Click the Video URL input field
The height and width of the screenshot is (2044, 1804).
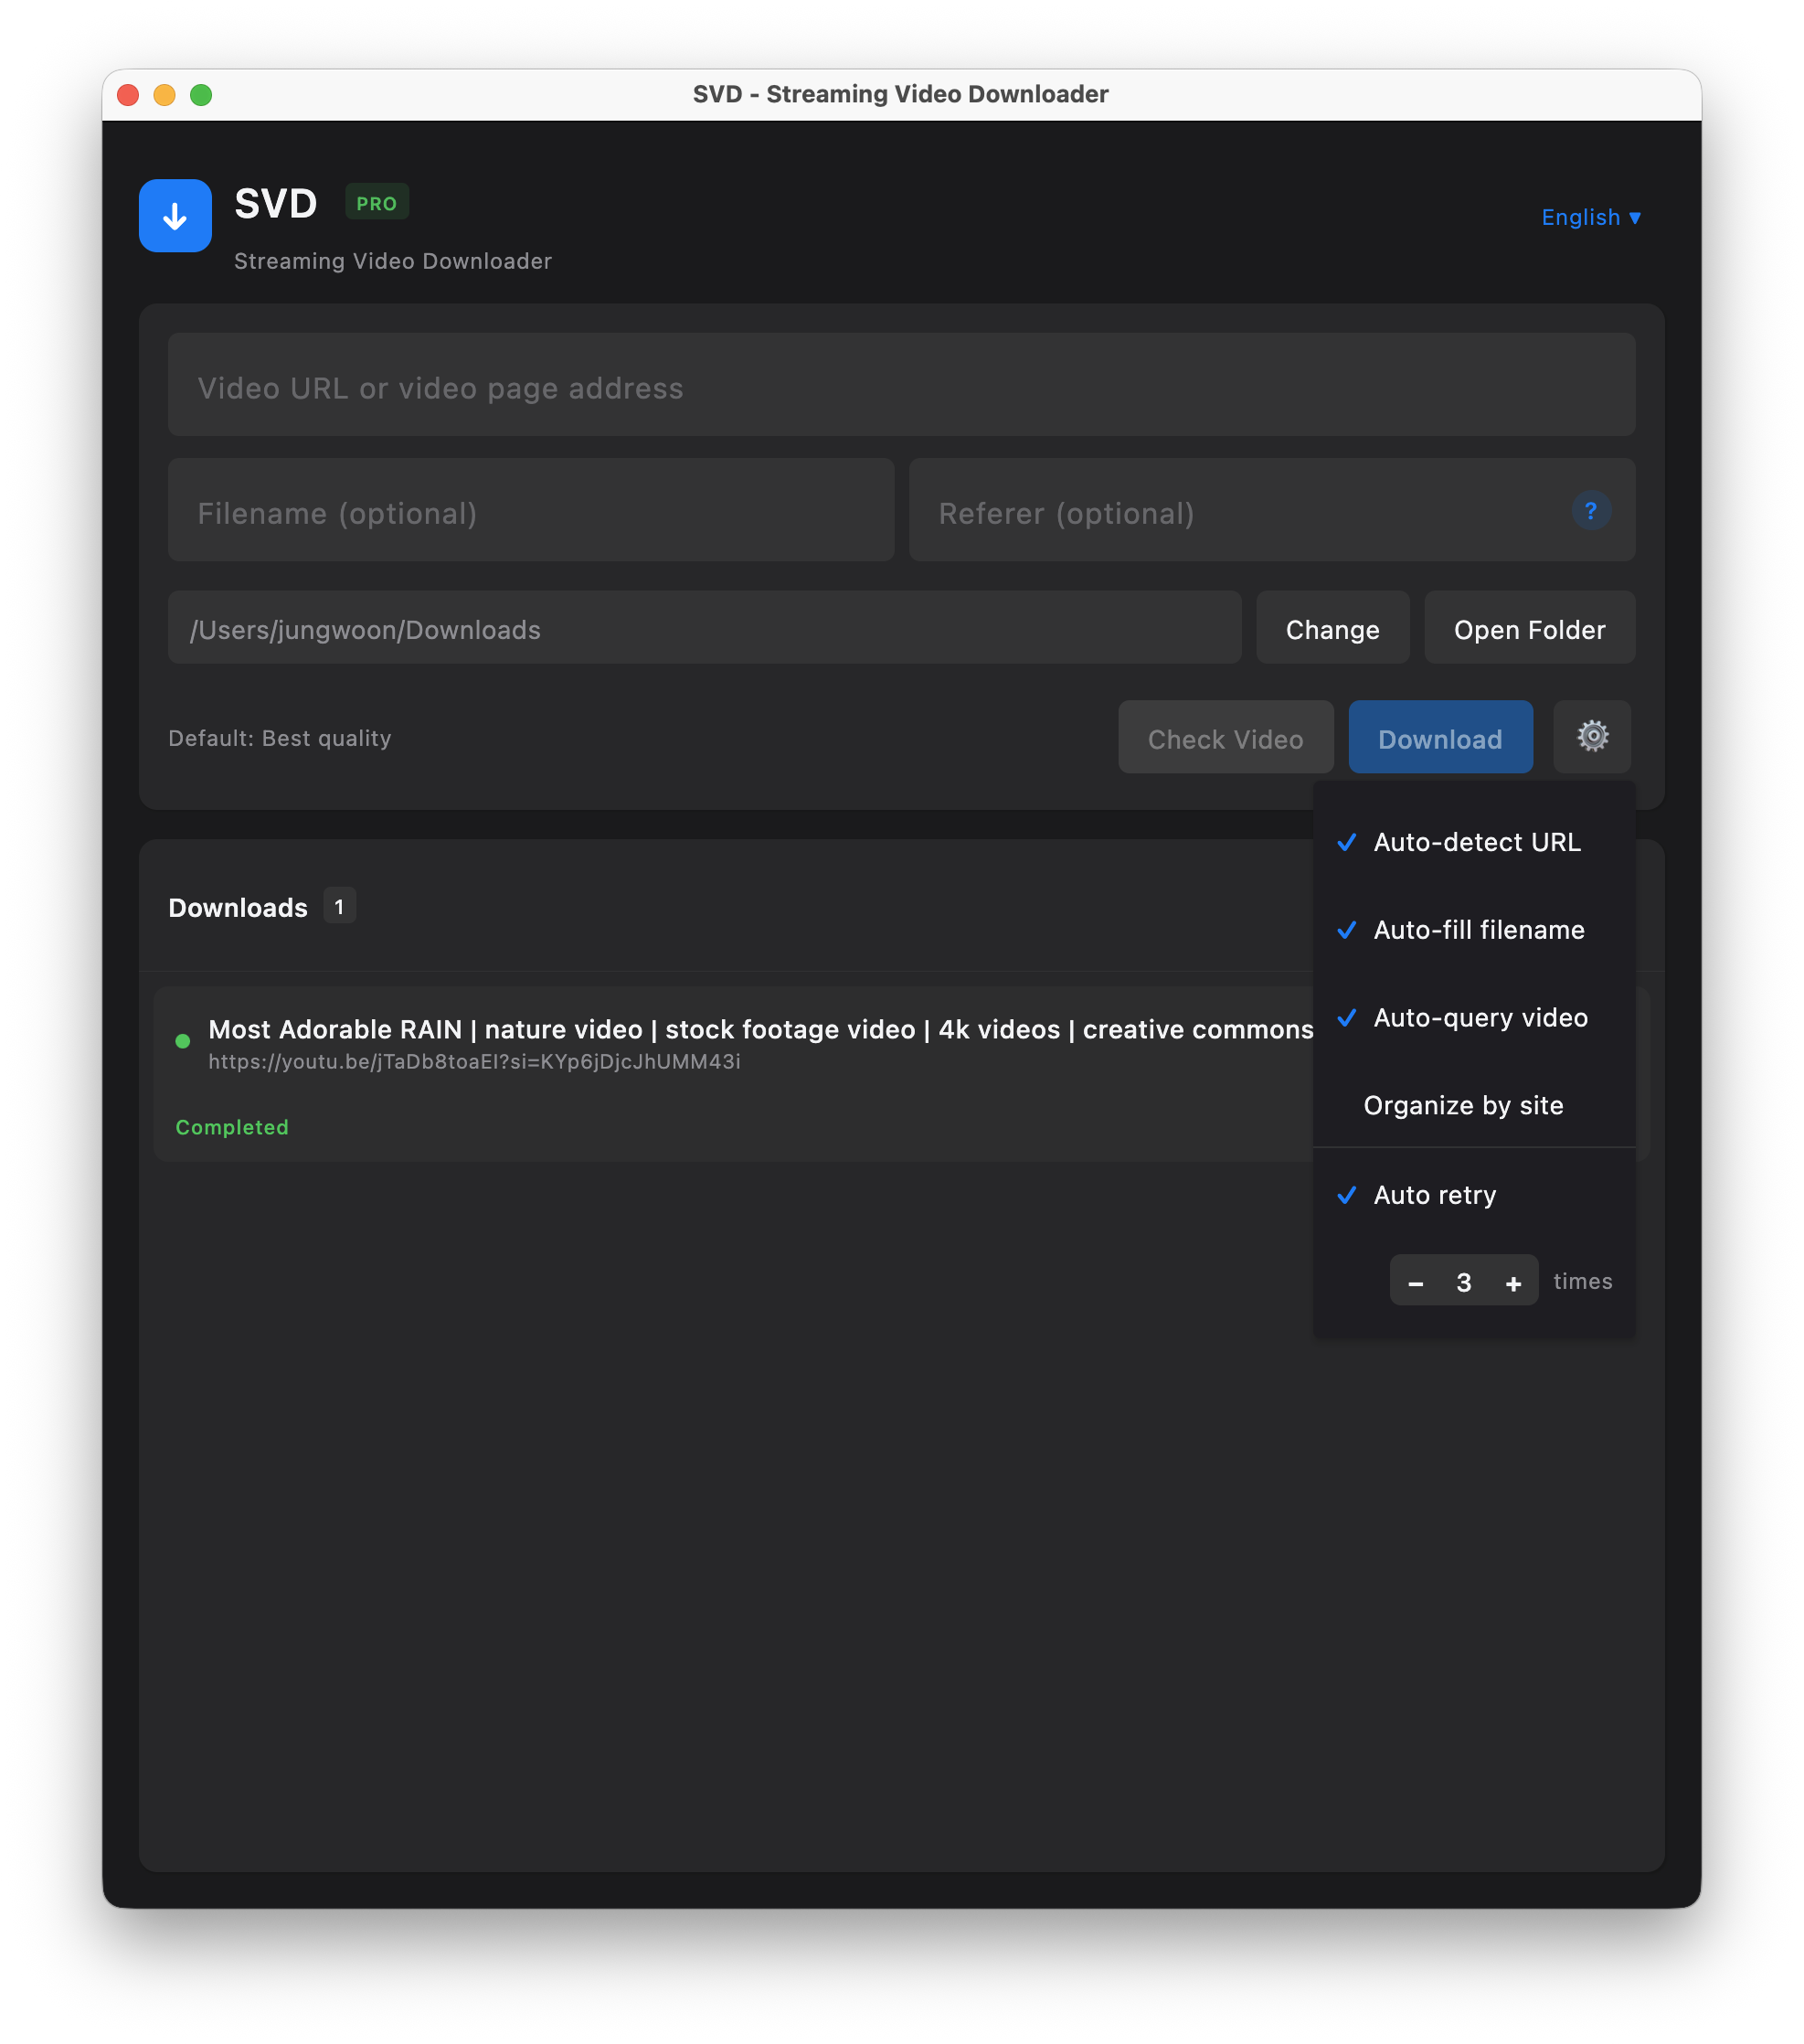click(x=900, y=386)
